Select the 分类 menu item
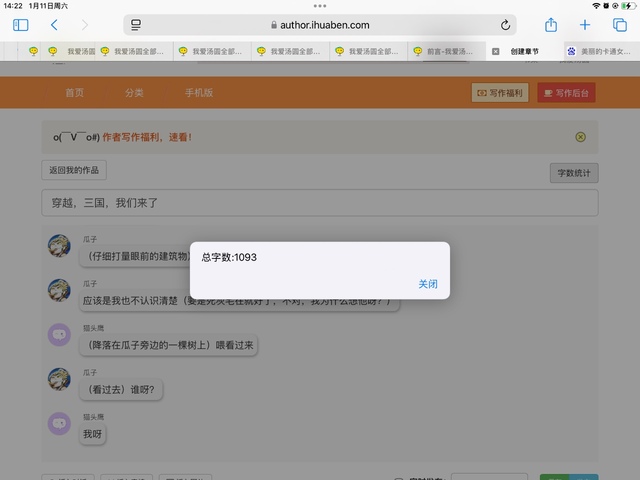 (x=134, y=93)
